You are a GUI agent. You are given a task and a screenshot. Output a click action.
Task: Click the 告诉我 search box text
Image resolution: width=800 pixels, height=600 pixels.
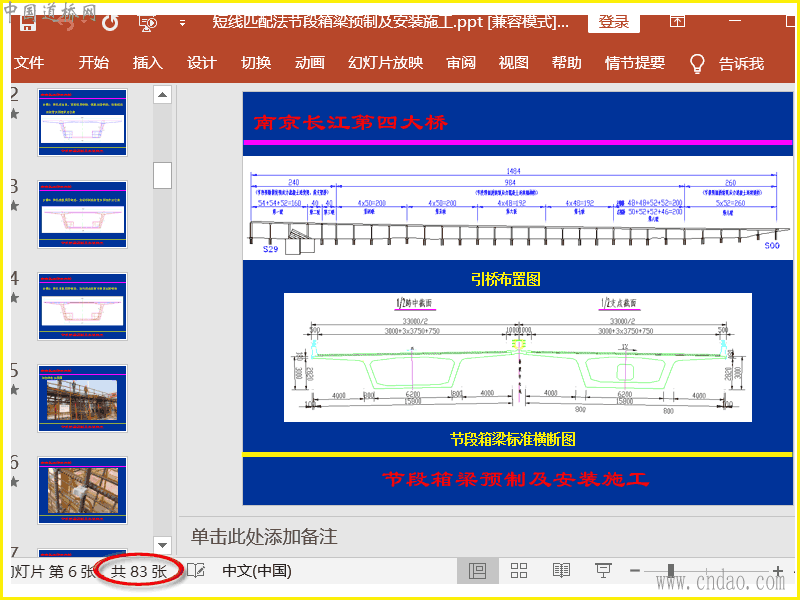coord(741,63)
